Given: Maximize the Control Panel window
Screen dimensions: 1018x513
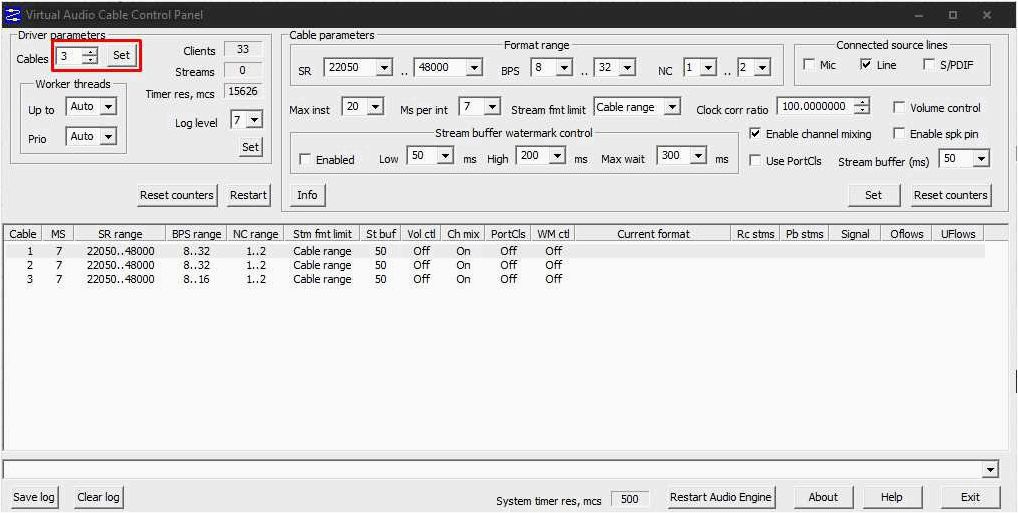Looking at the screenshot, I should coord(952,14).
